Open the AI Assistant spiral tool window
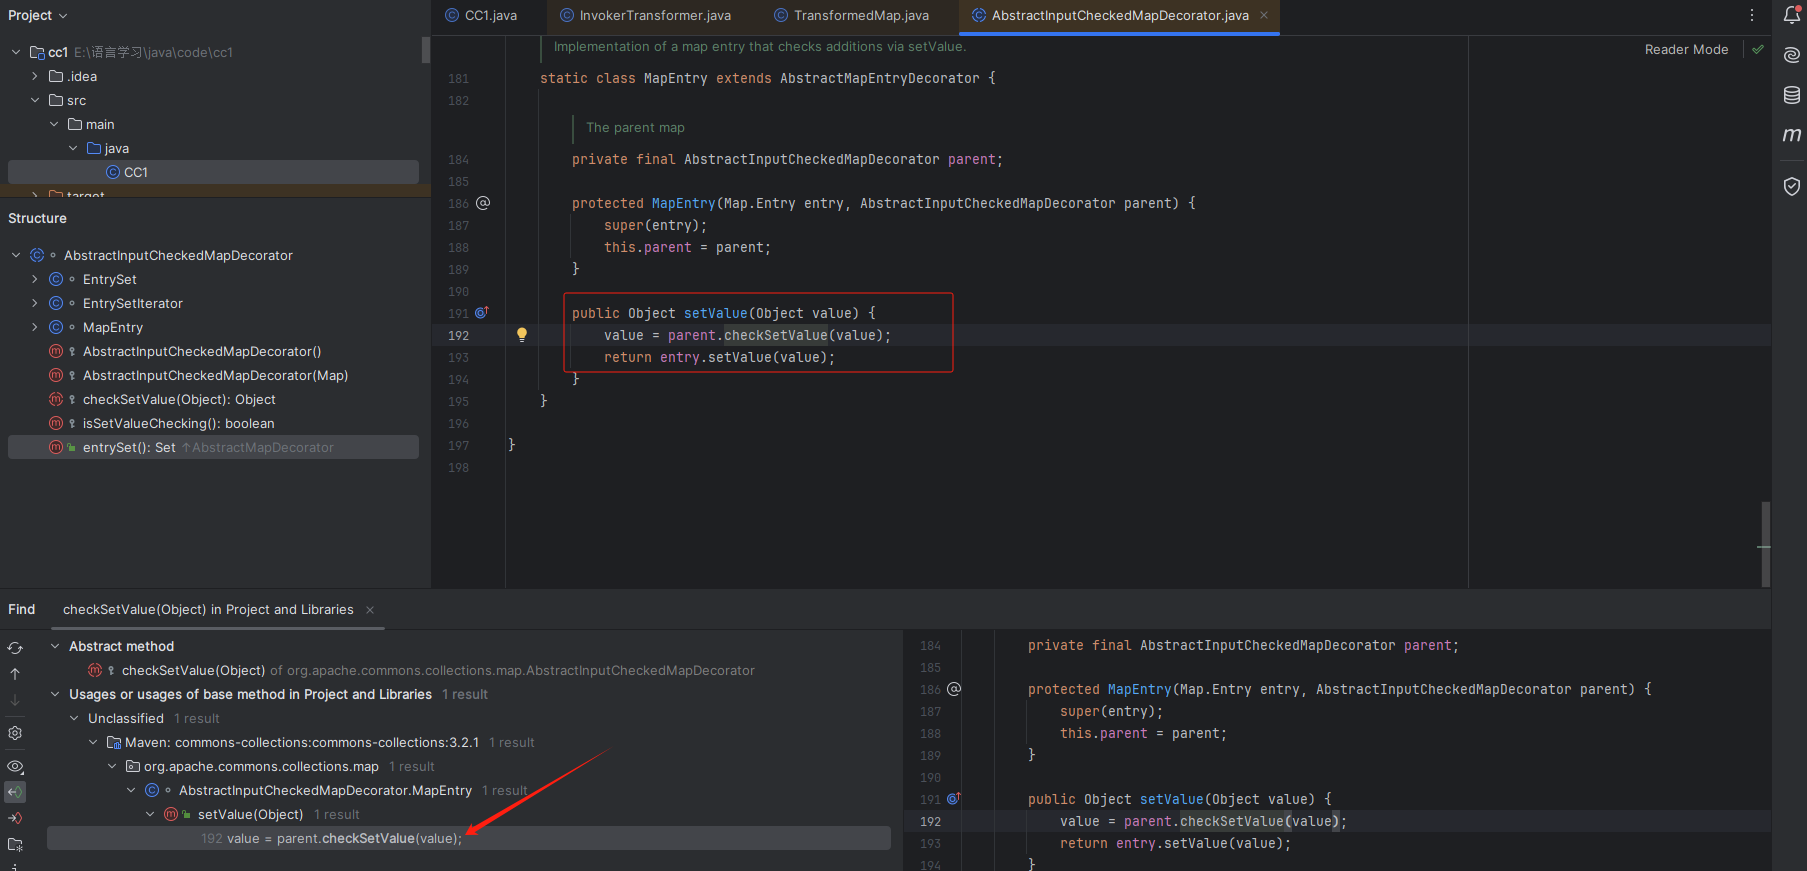 pos(1791,55)
